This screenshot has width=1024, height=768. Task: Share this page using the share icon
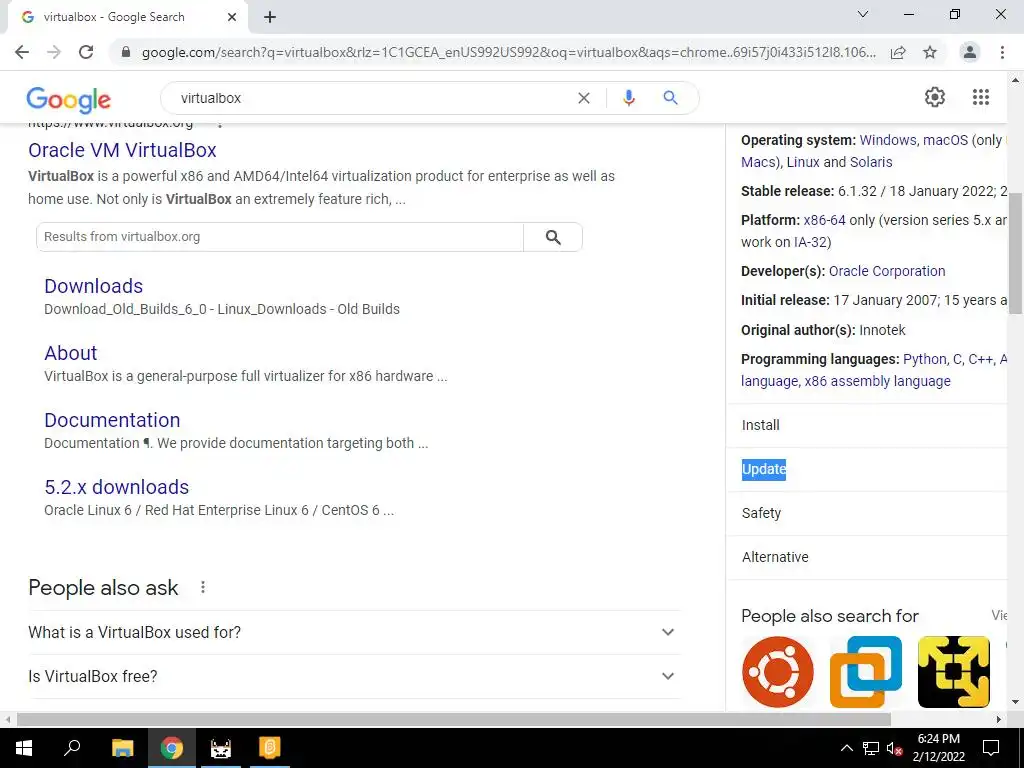click(x=898, y=52)
